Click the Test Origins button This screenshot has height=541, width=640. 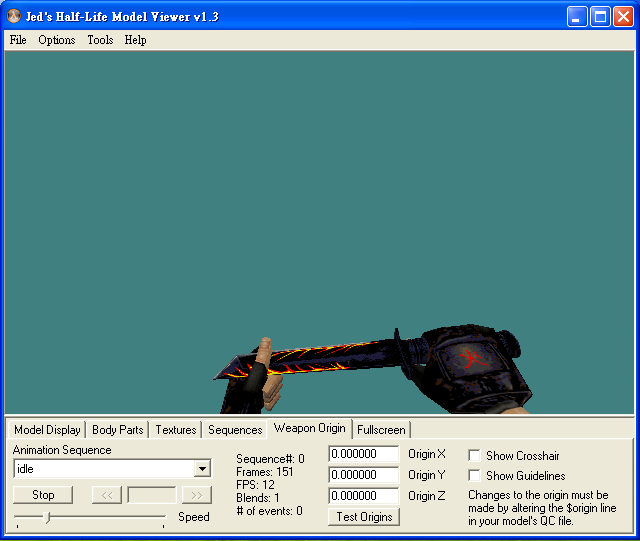click(364, 517)
